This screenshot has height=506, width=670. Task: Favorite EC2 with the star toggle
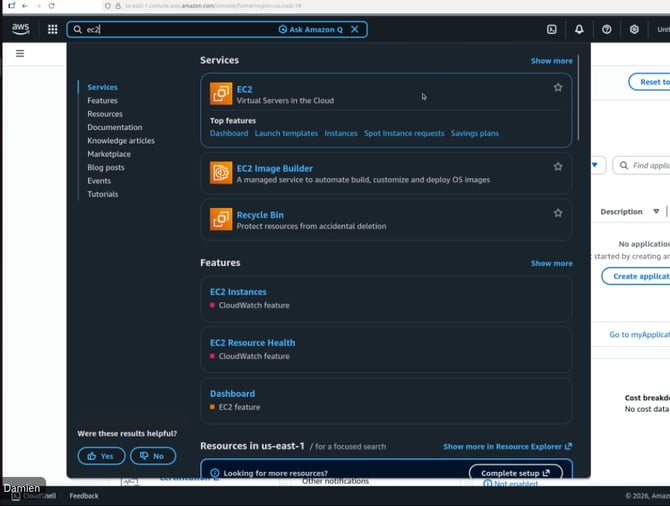coord(558,88)
